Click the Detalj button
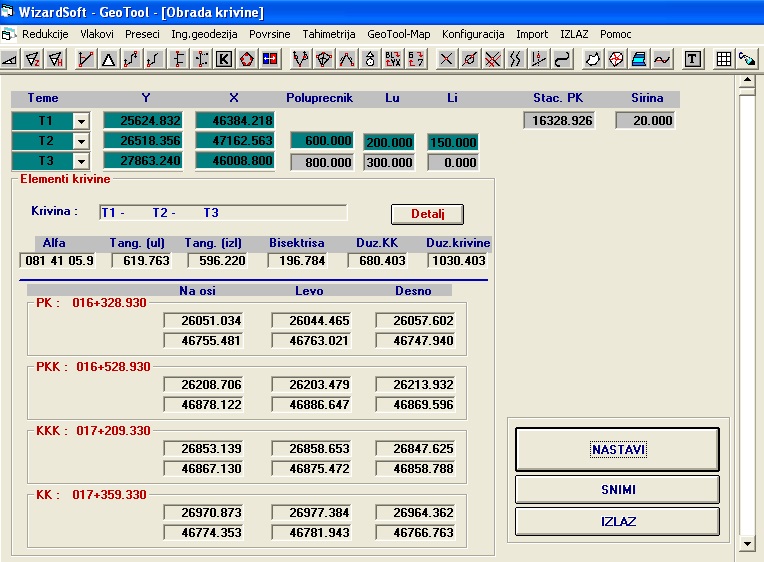Image resolution: width=764 pixels, height=562 pixels. pos(427,214)
